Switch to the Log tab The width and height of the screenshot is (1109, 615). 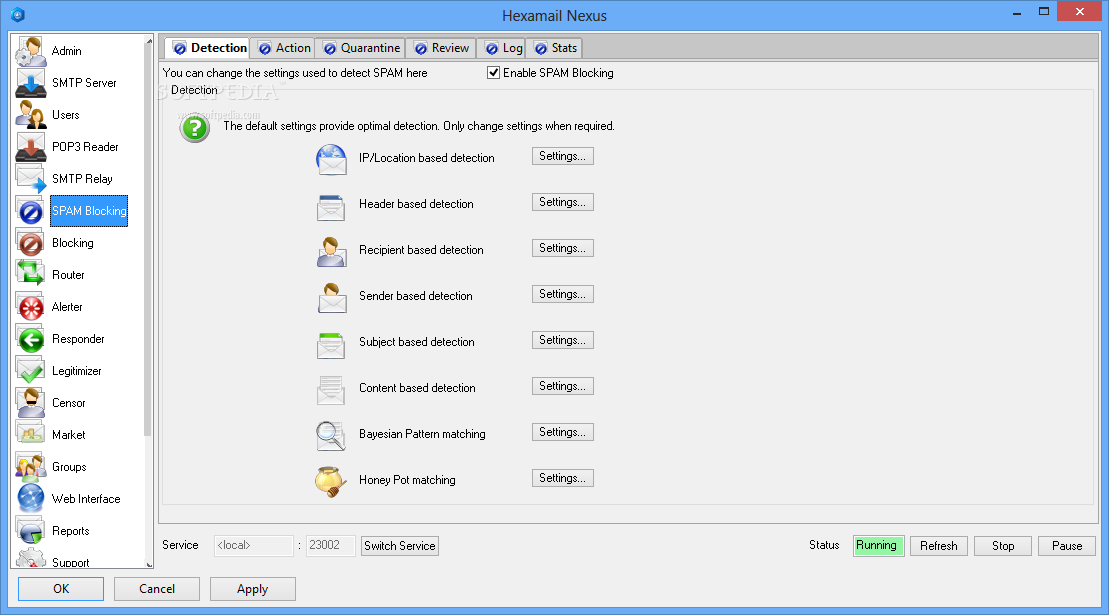504,48
